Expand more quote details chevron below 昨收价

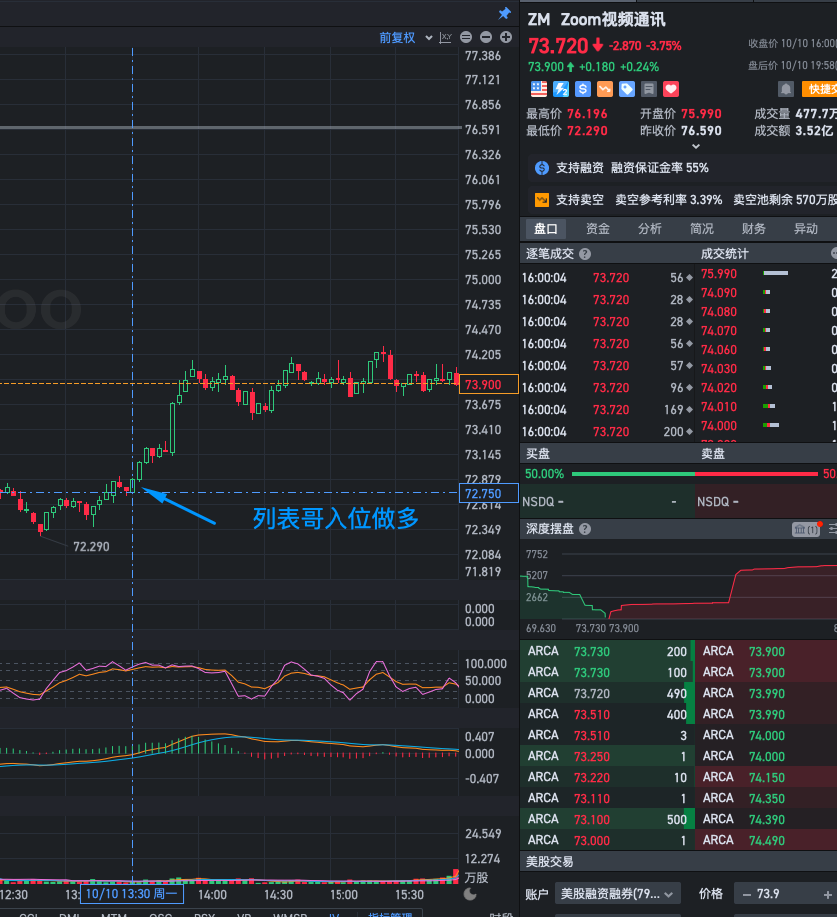(x=695, y=146)
